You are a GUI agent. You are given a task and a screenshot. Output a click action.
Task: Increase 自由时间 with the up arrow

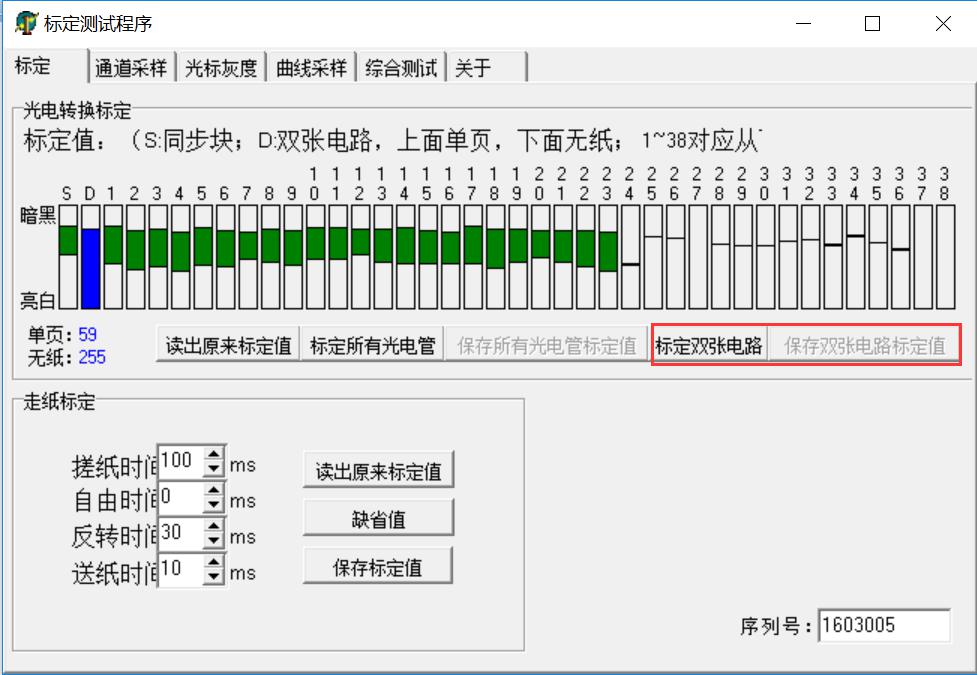click(214, 491)
